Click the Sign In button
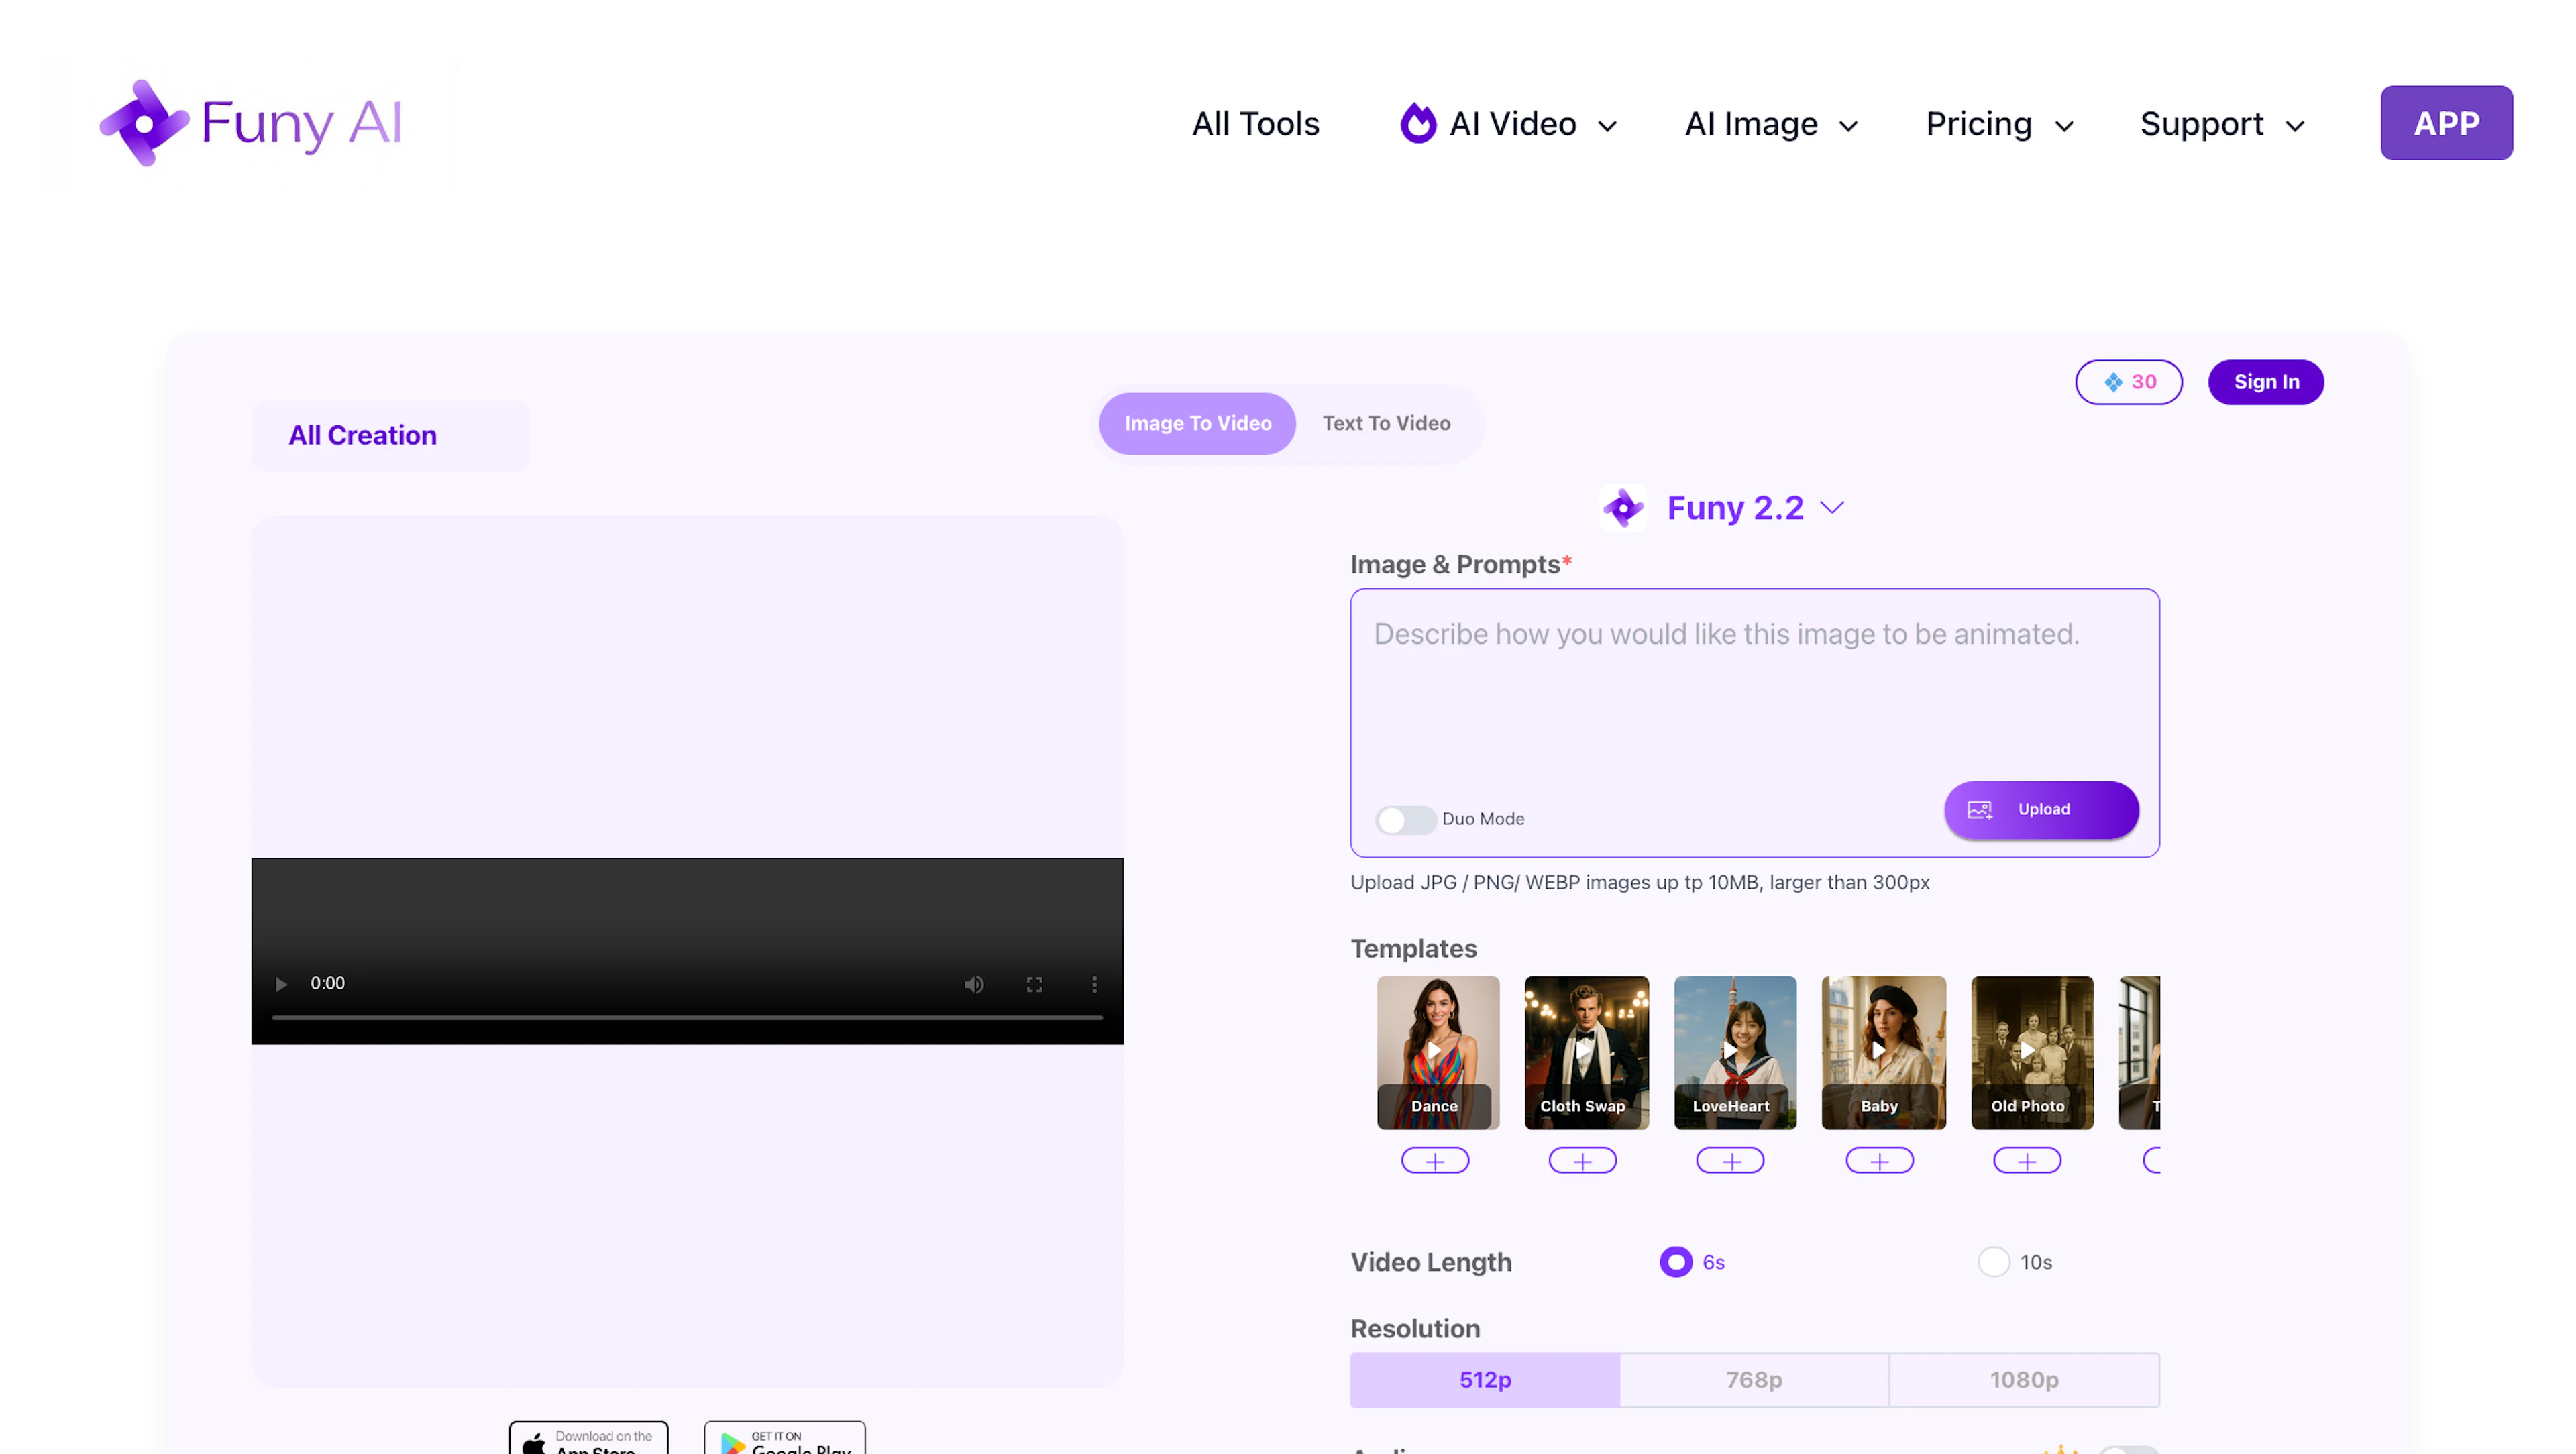2576x1454 pixels. click(x=2266, y=382)
